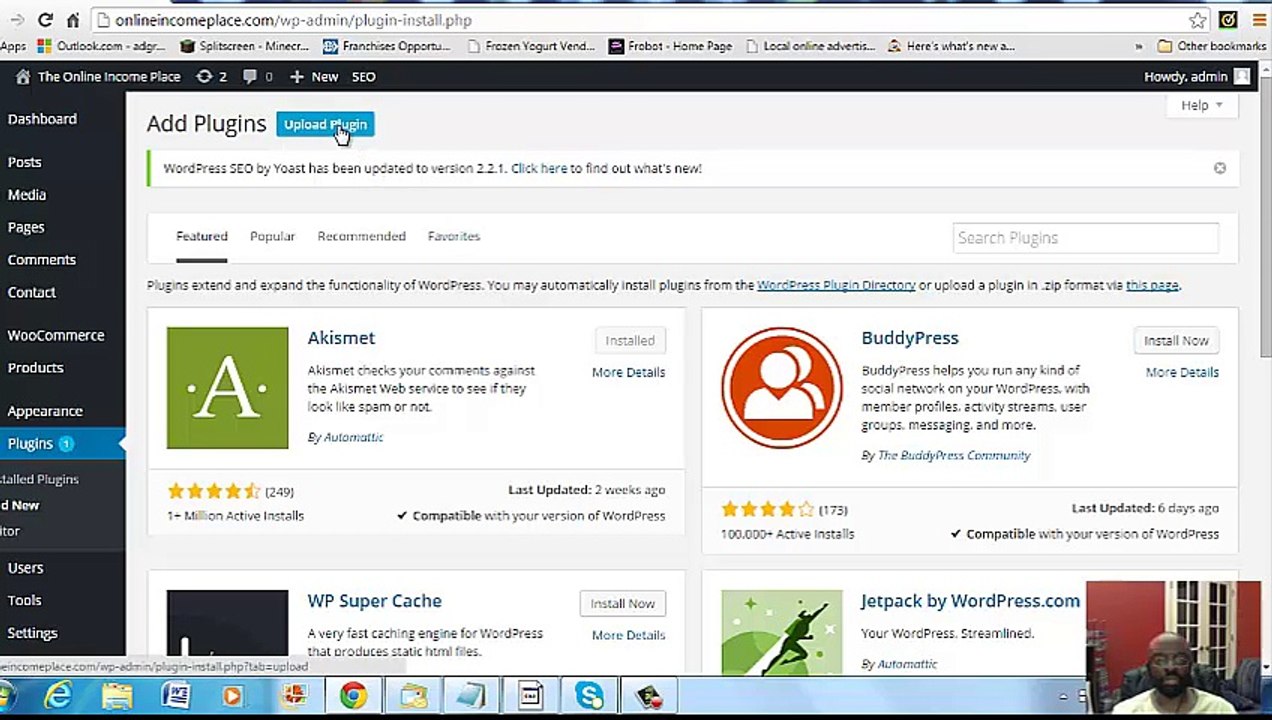Open Chrome menu hamburger icon
Image resolution: width=1272 pixels, height=720 pixels.
click(x=1259, y=20)
